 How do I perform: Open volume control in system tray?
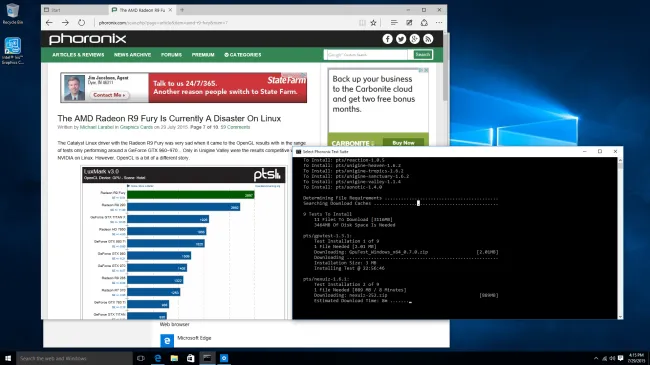[x=612, y=358]
